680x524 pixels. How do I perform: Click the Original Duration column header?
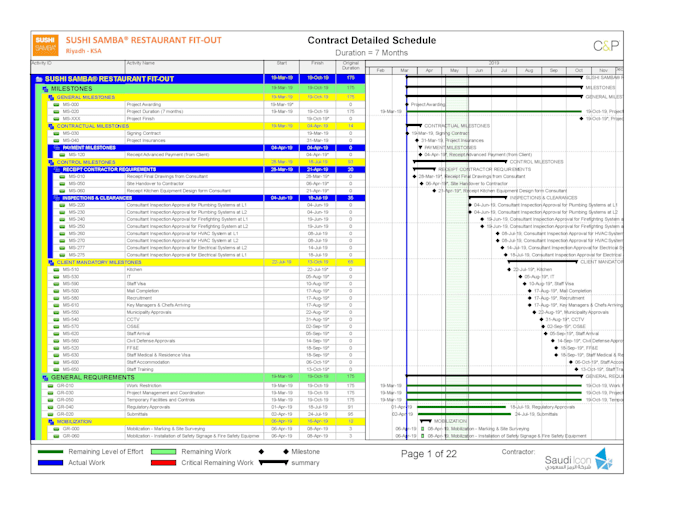(350, 67)
